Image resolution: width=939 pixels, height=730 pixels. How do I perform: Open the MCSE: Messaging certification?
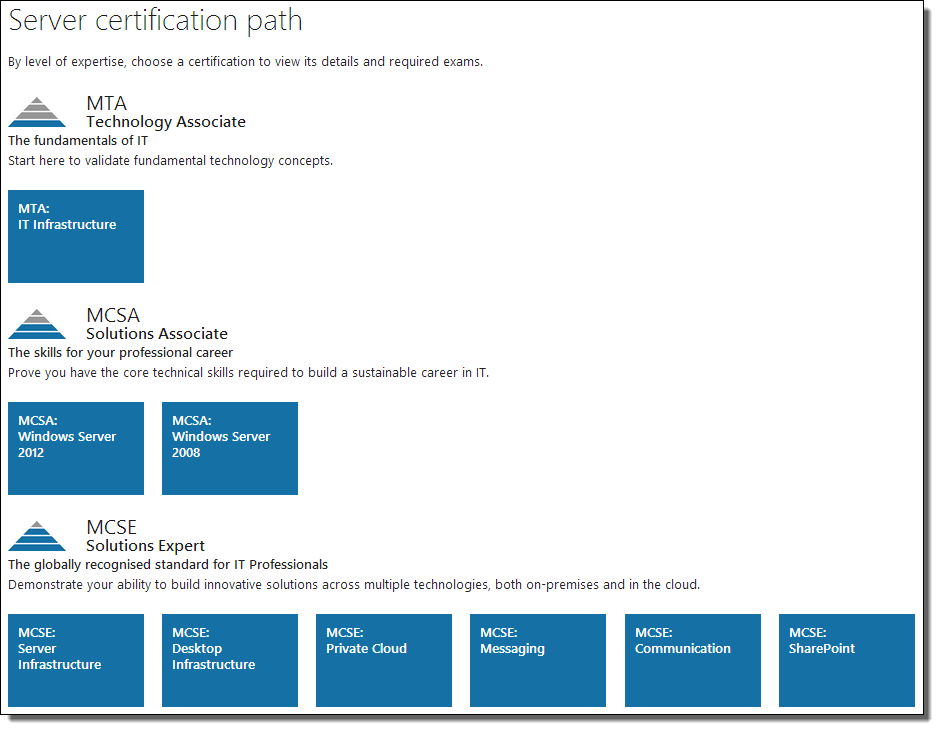(x=537, y=660)
